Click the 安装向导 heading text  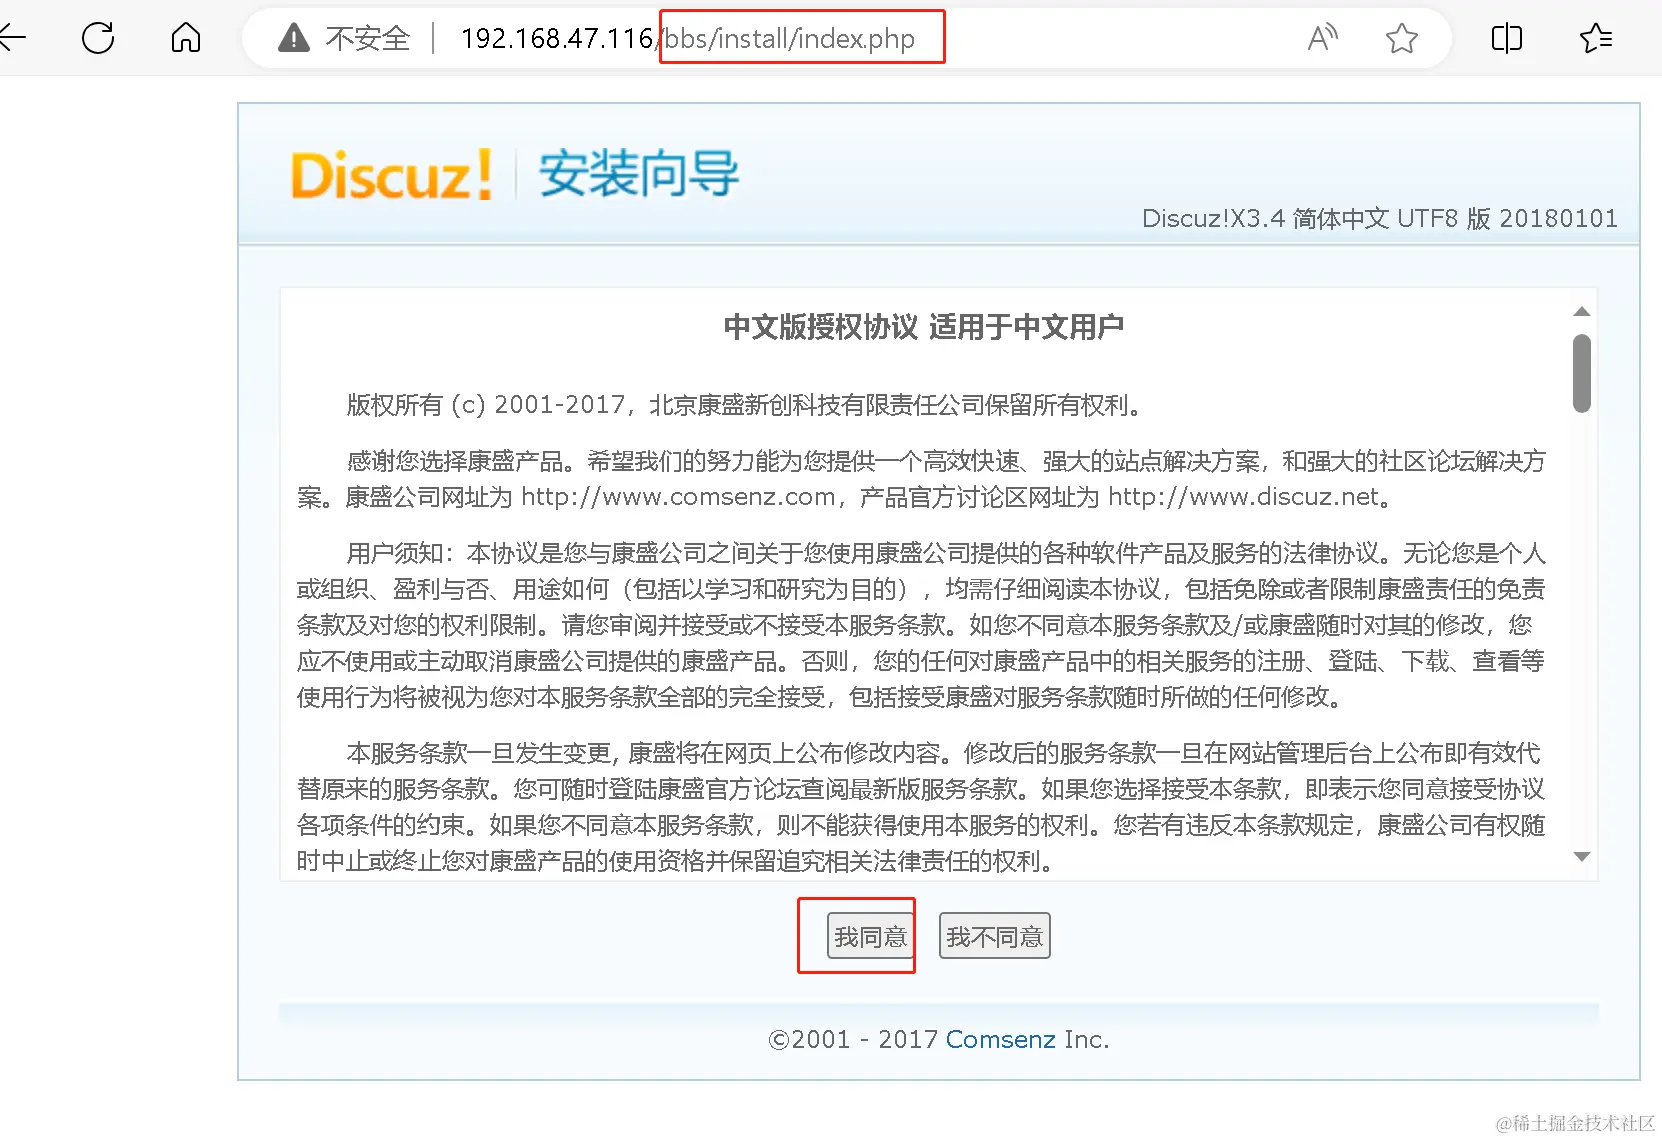pyautogui.click(x=639, y=174)
